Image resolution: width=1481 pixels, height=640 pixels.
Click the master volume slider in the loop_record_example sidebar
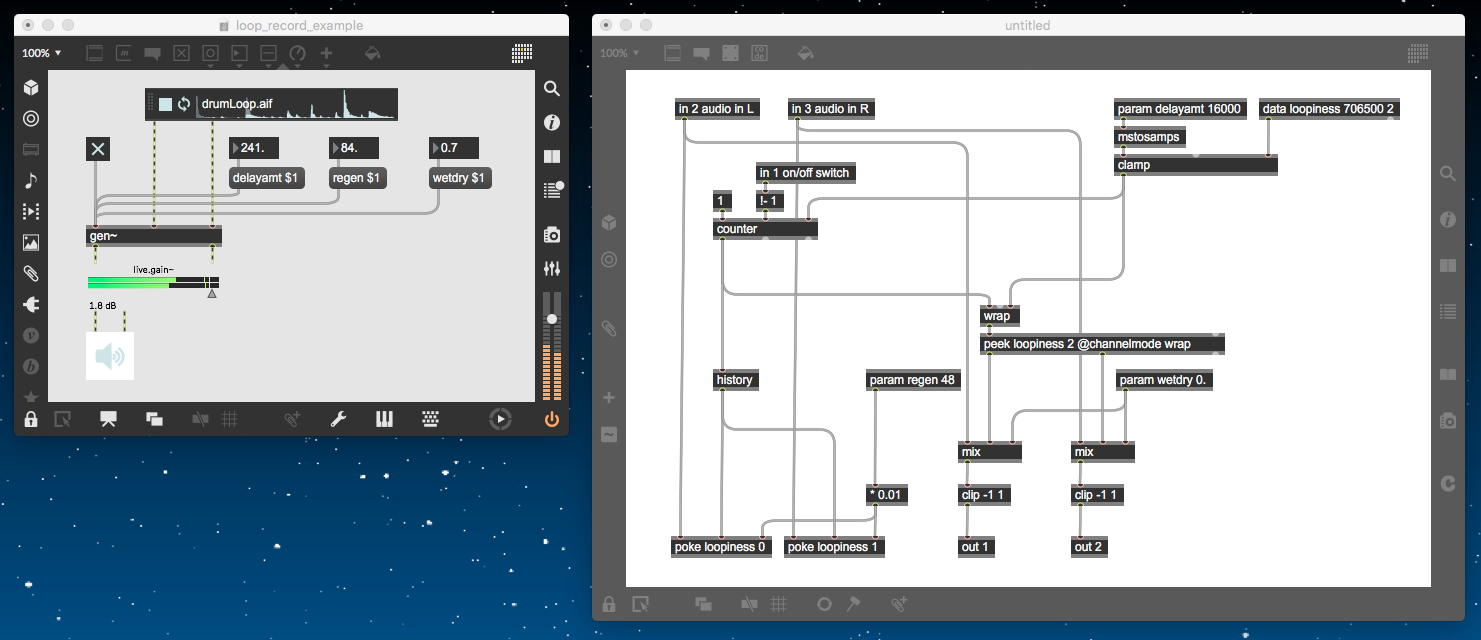[551, 346]
